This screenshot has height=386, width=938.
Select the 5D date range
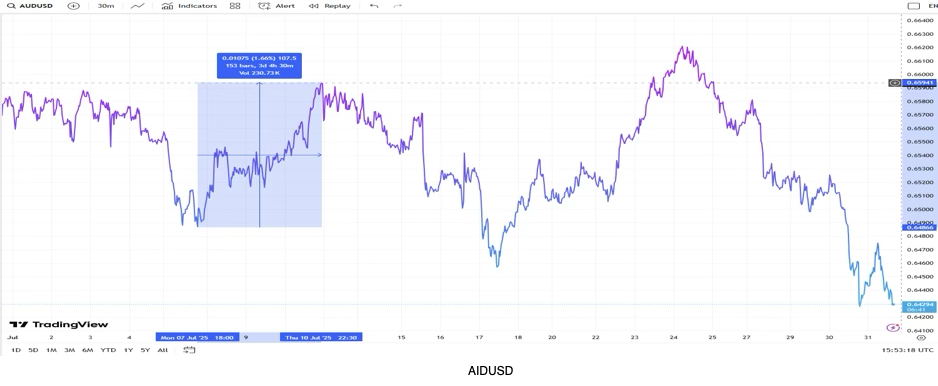coord(33,350)
